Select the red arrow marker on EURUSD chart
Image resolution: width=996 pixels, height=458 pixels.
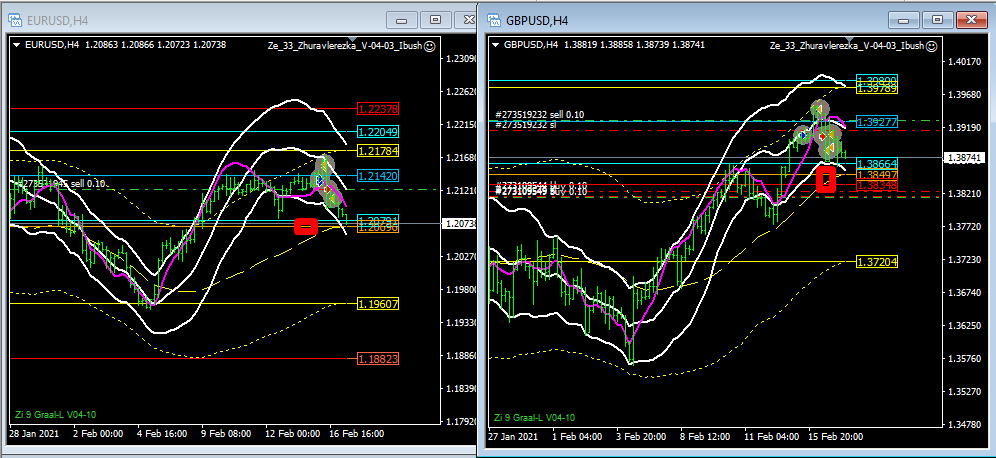tap(327, 189)
